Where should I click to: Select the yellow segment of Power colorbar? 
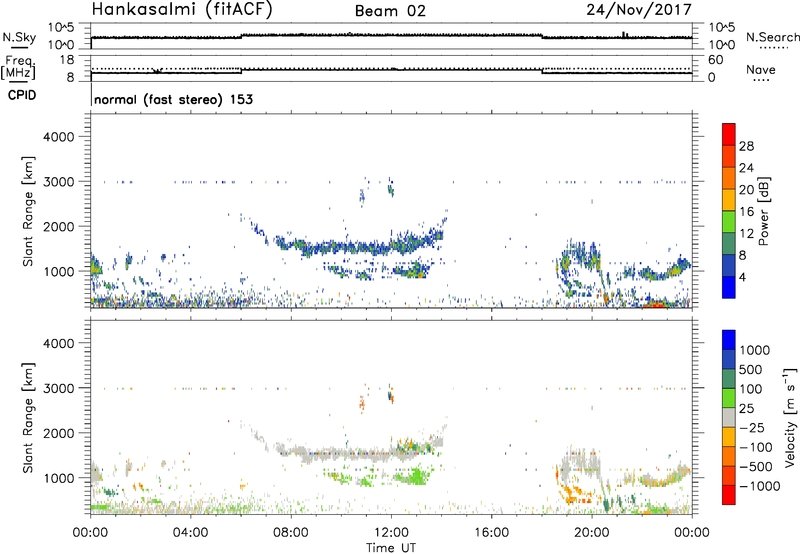coord(729,200)
